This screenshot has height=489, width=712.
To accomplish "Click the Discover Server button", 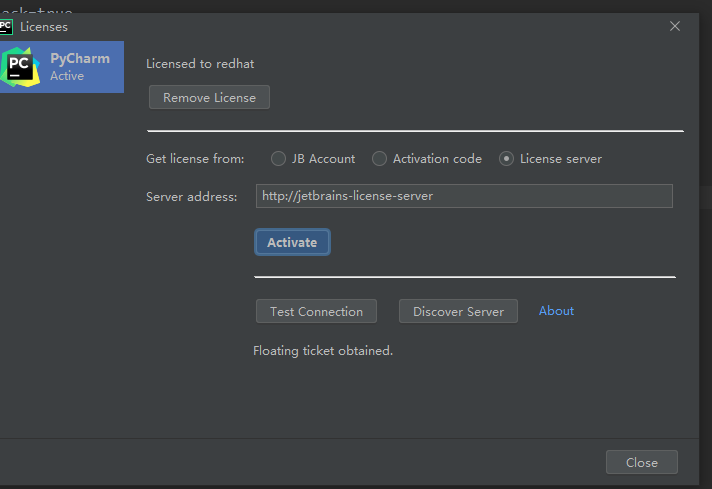I will click(458, 311).
